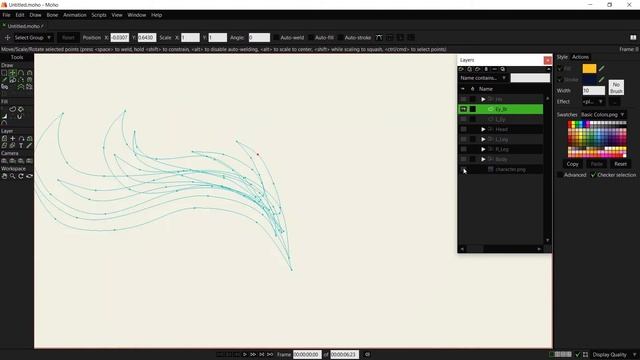Click the Copy style button
Screen dimensions: 640x360
(572, 164)
